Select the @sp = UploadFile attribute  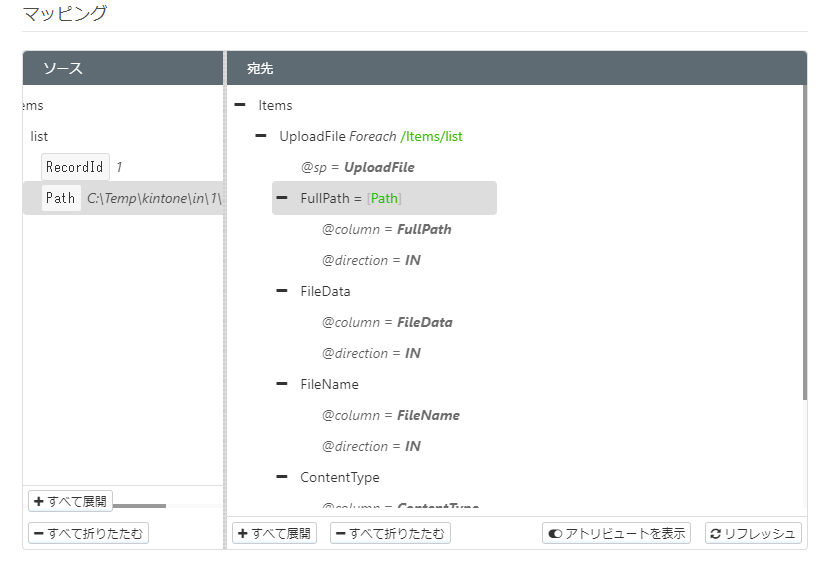pyautogui.click(x=357, y=167)
